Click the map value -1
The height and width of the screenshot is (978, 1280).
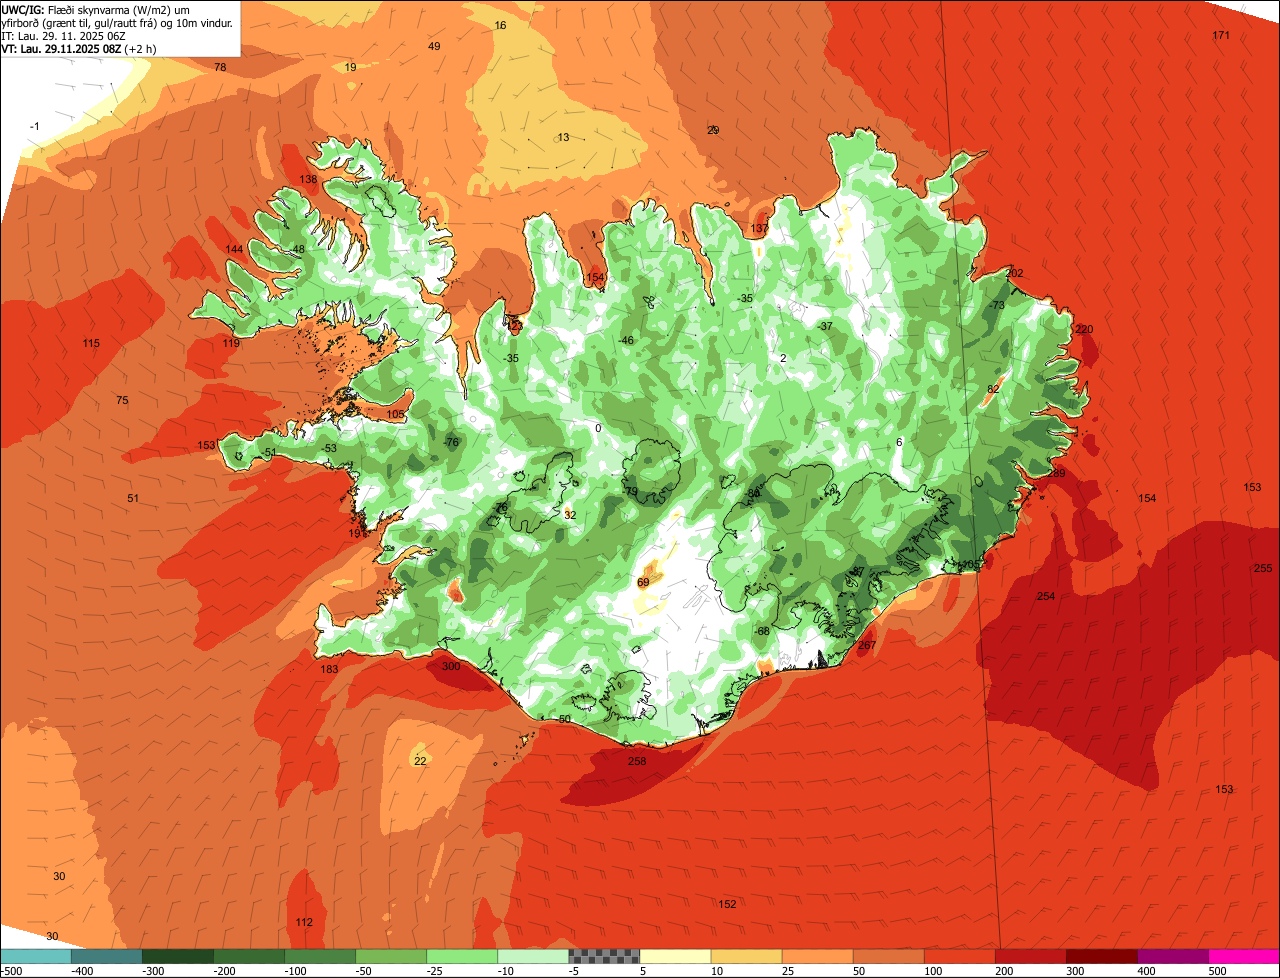(x=35, y=126)
